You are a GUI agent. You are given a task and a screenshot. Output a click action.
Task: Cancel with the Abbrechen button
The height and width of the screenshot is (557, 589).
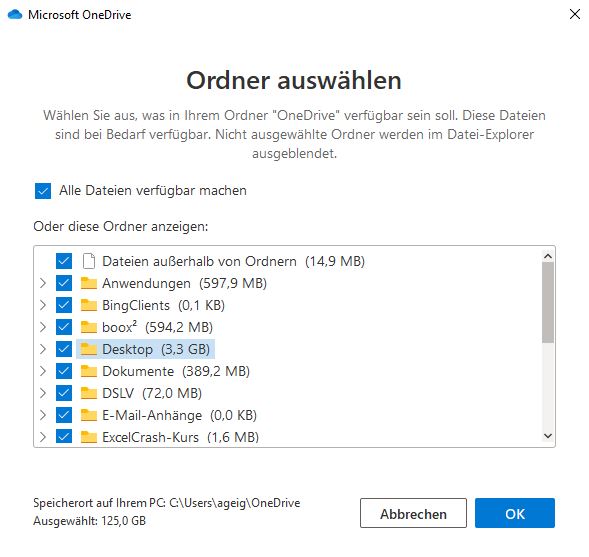coord(413,513)
